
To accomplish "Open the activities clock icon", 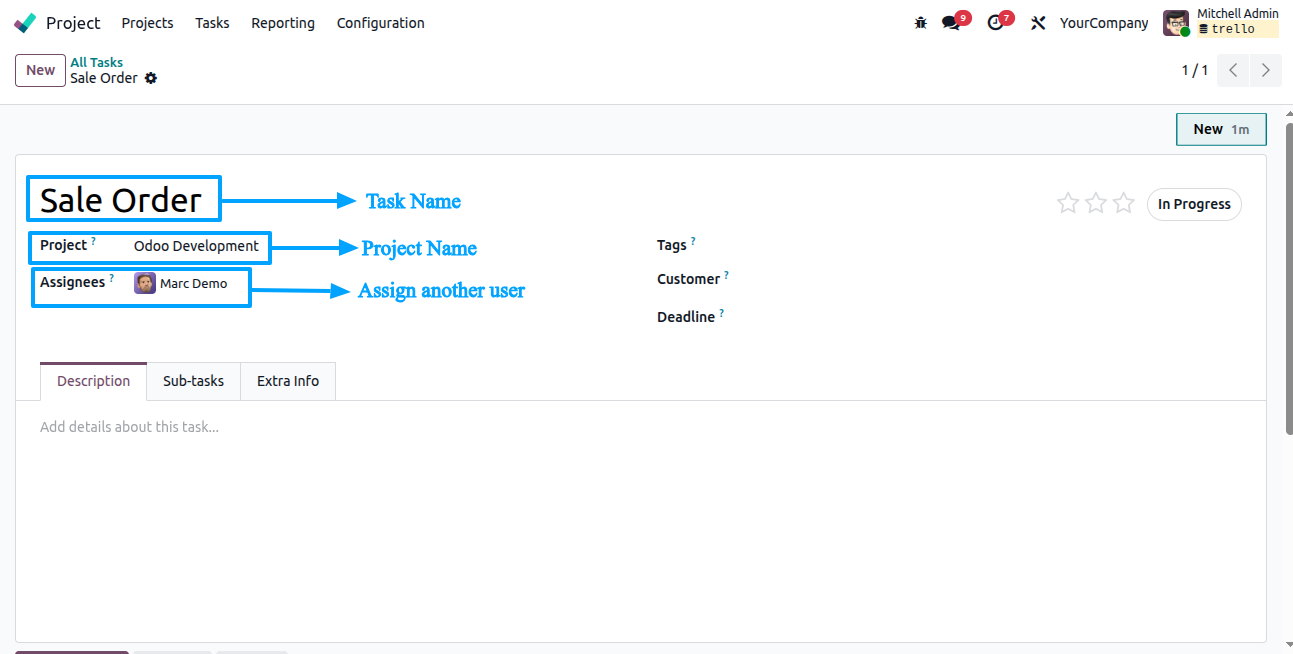I will coord(995,22).
